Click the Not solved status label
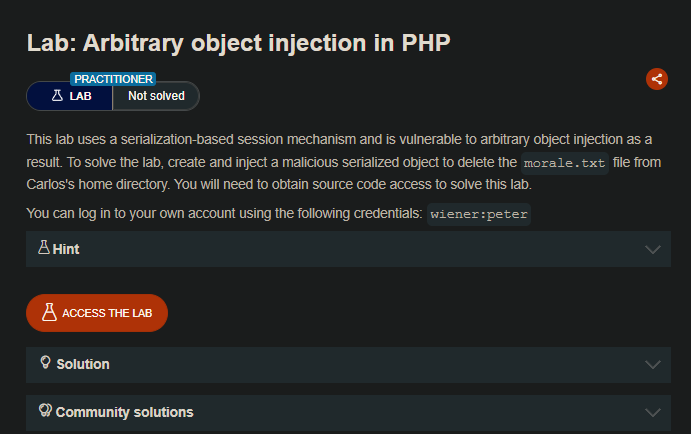691x434 pixels. [155, 96]
